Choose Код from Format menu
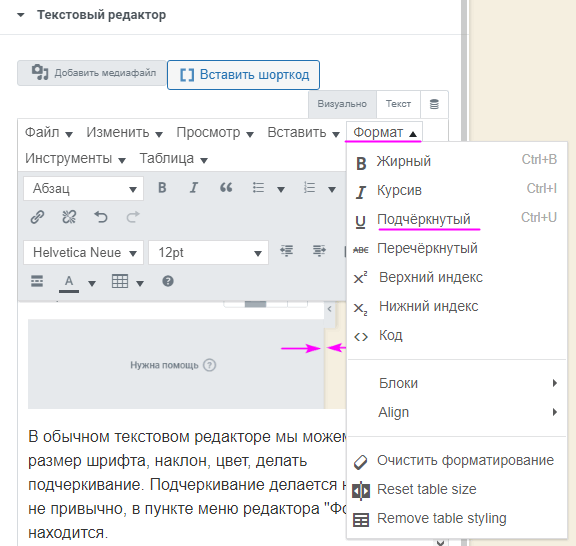576x546 pixels. click(457, 335)
